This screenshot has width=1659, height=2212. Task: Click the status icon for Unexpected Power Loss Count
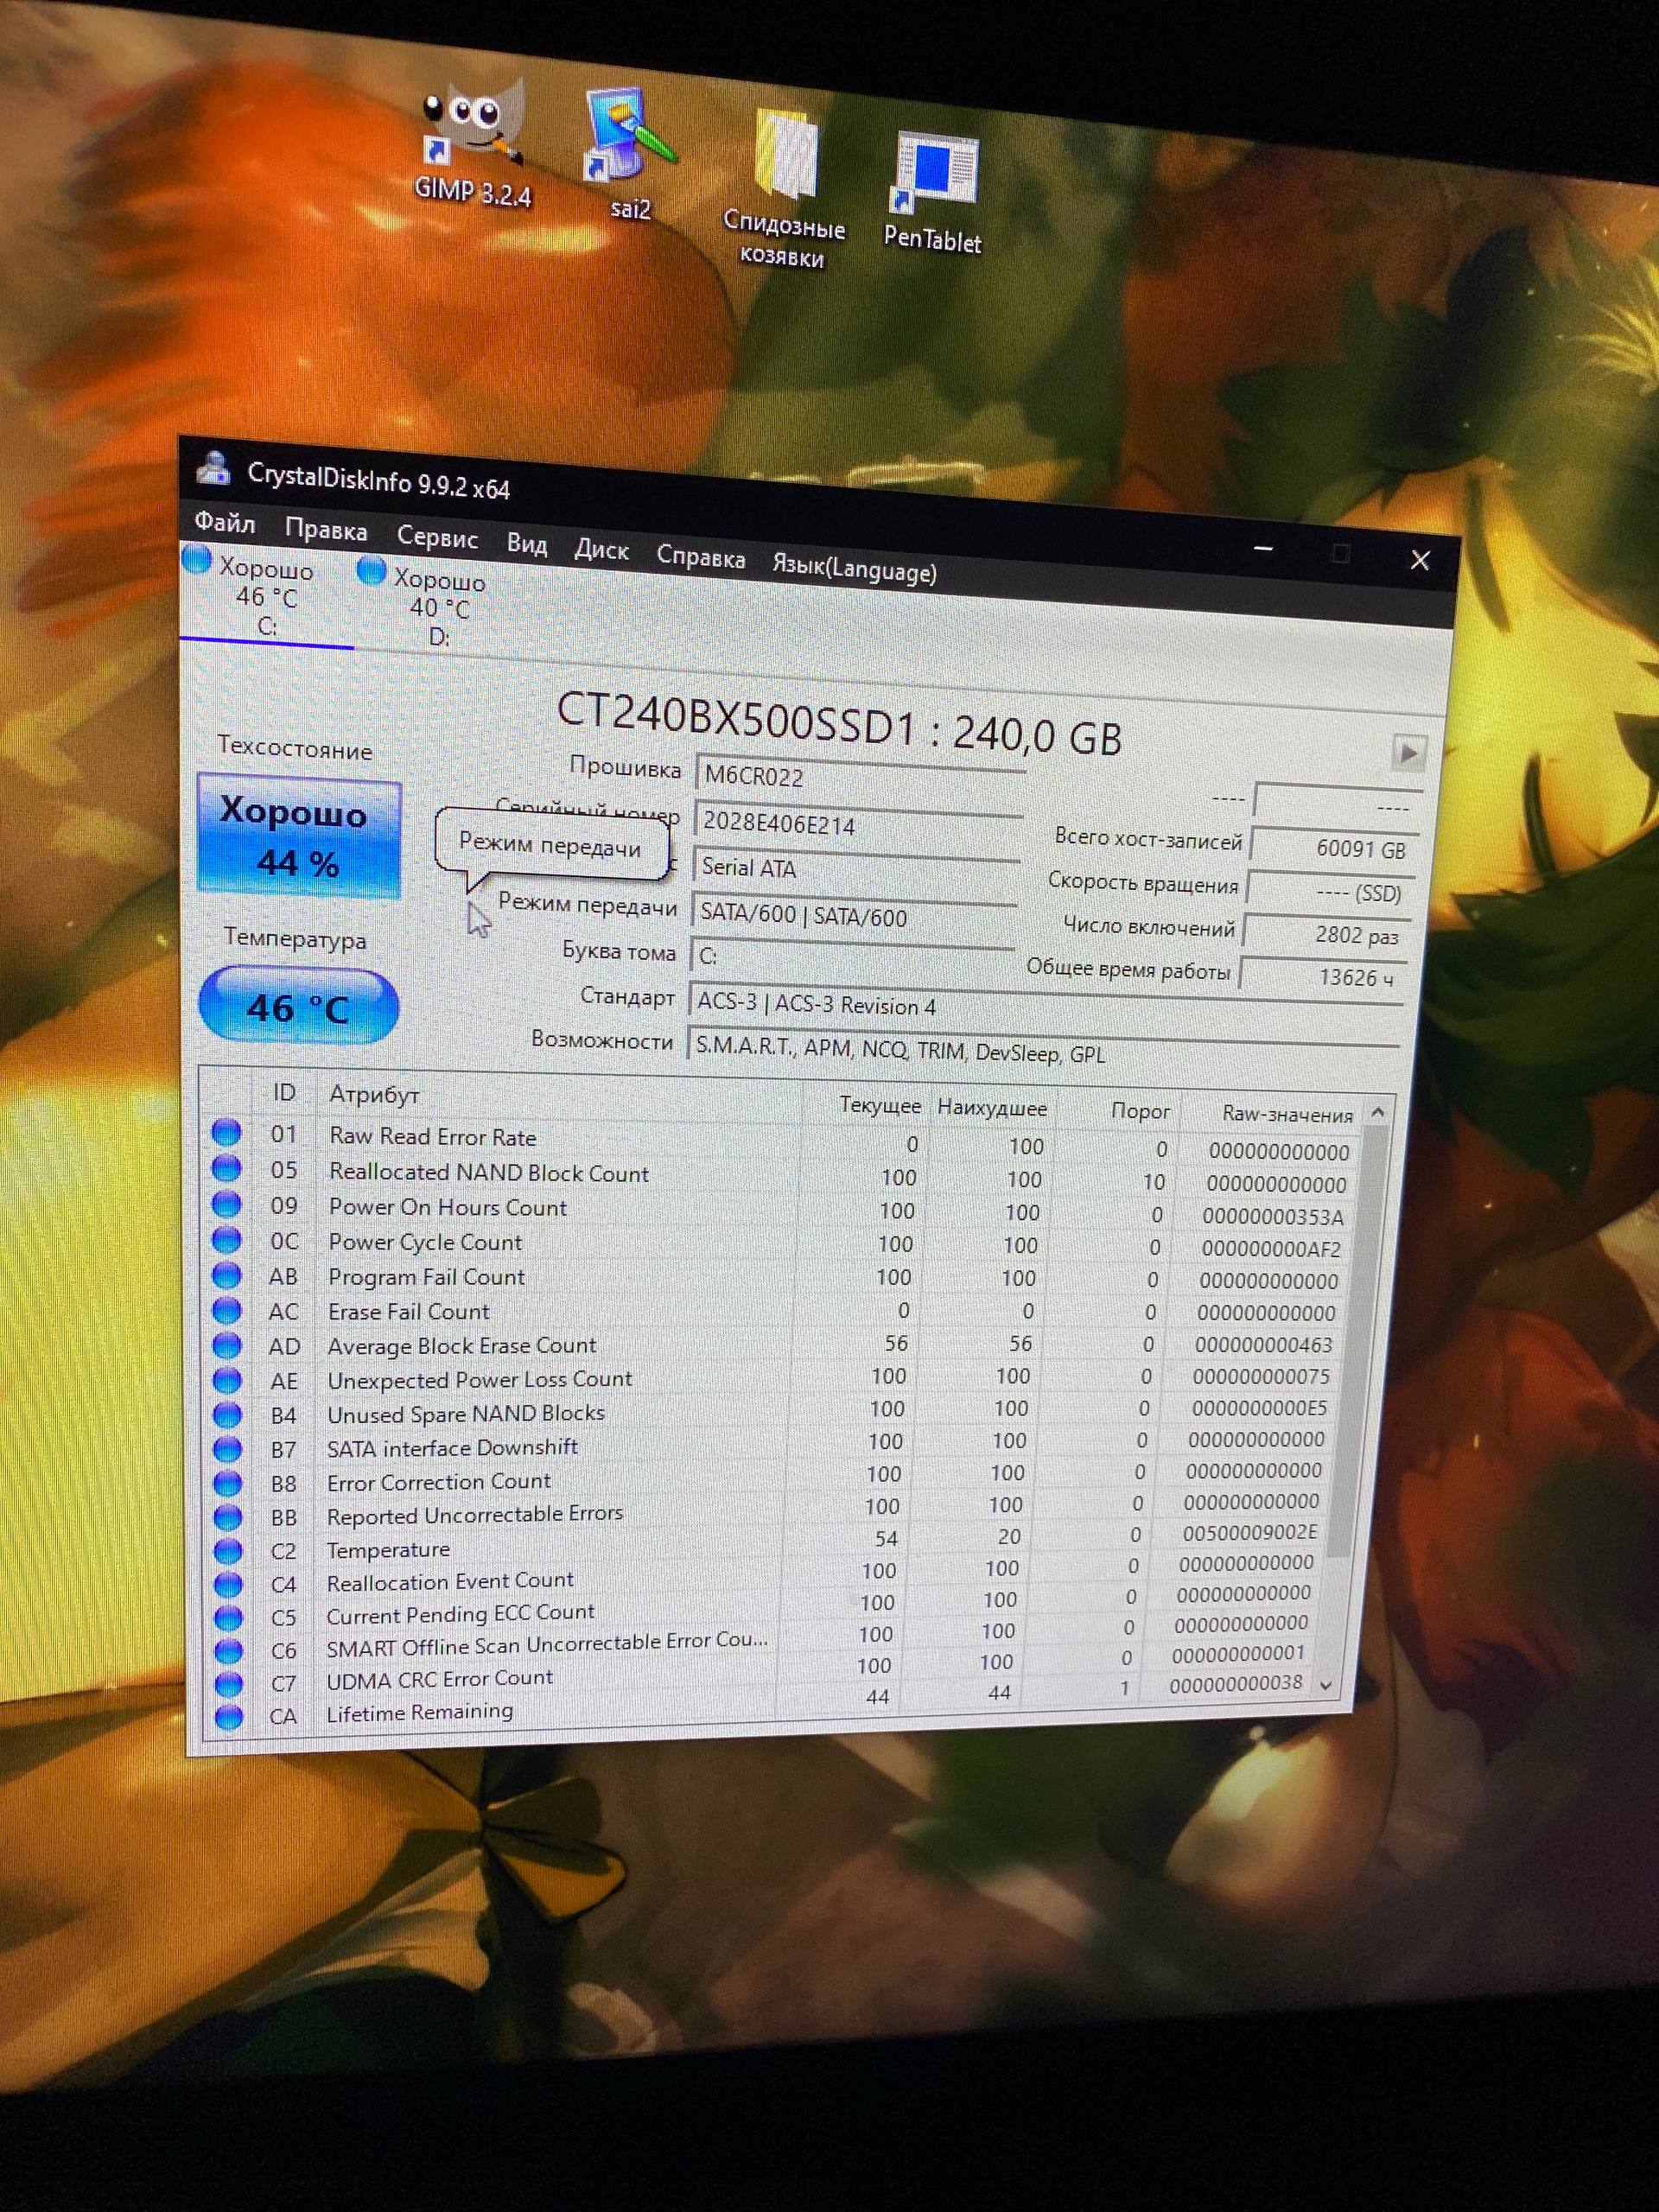(x=227, y=1380)
